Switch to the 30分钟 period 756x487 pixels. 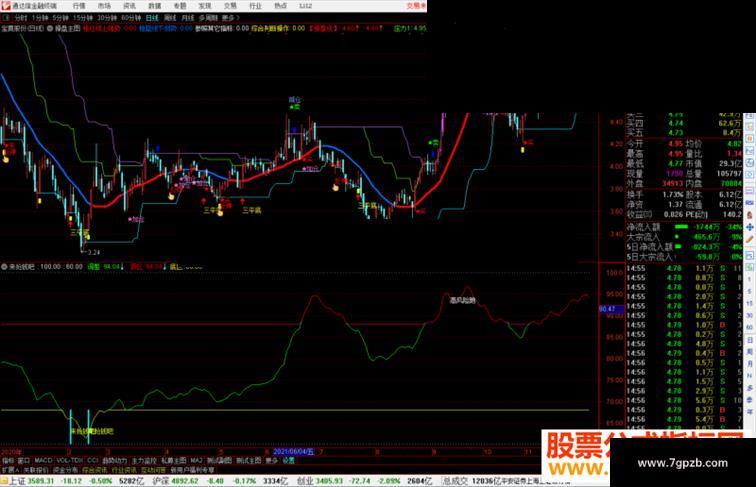(x=107, y=18)
